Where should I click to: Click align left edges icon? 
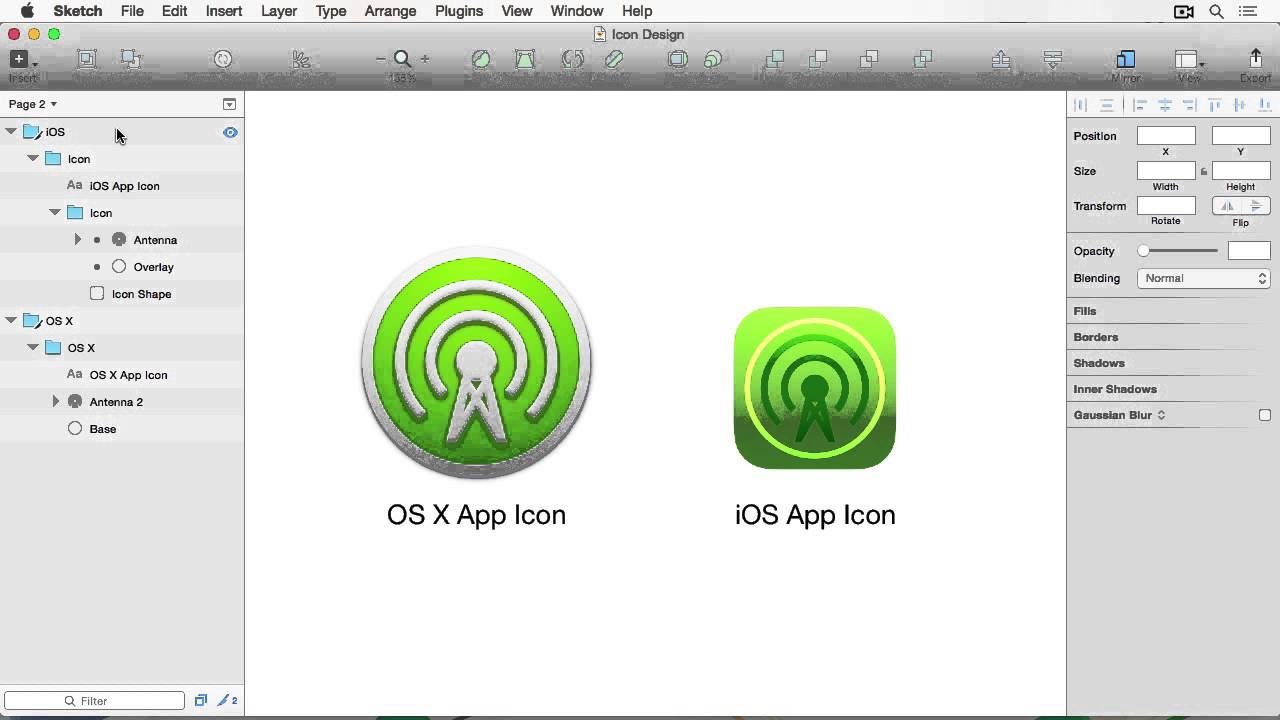click(x=1140, y=104)
